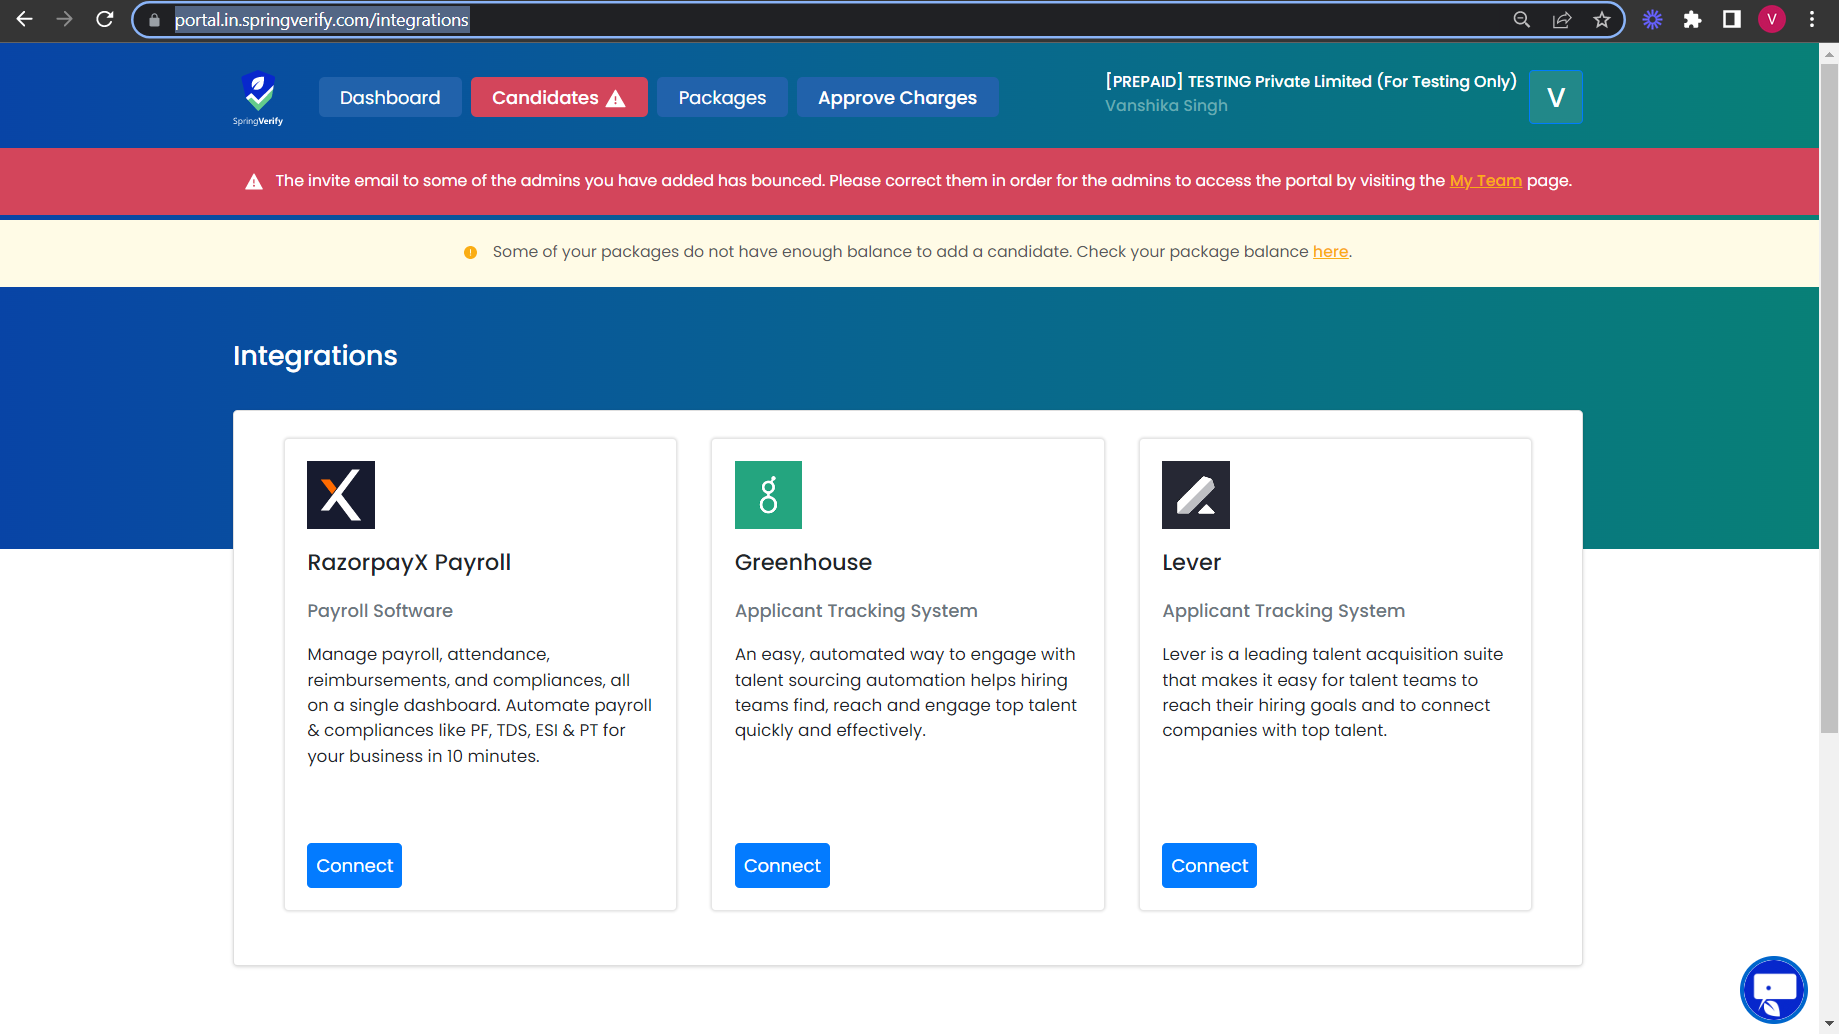Image resolution: width=1839 pixels, height=1034 pixels.
Task: Open the Candidates tab
Action: (559, 97)
